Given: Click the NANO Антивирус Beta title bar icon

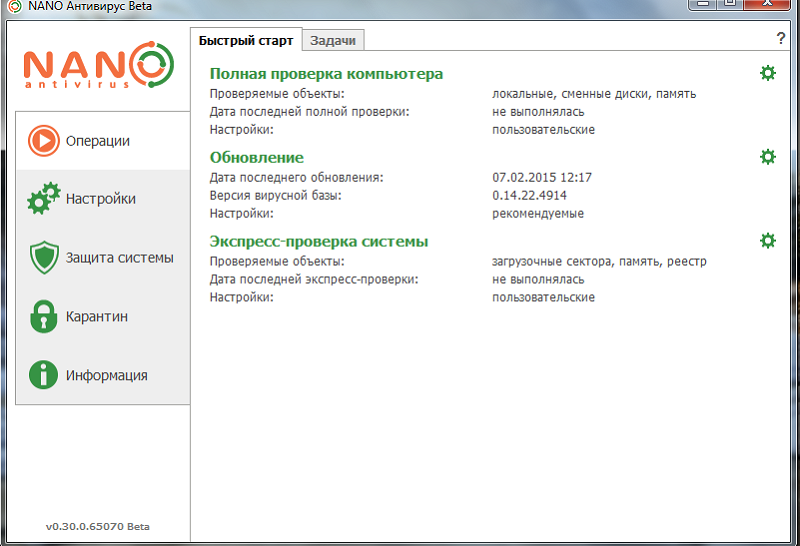Looking at the screenshot, I should coord(14,5).
